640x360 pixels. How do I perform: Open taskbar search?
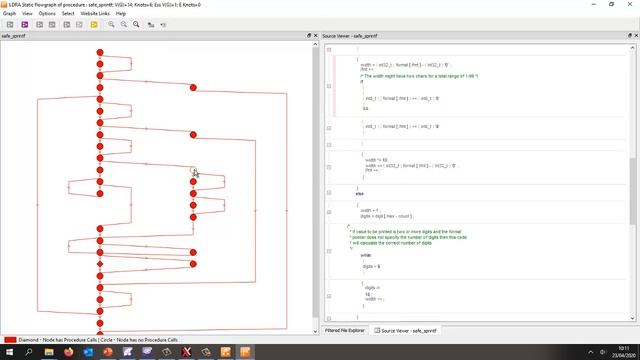(29, 352)
